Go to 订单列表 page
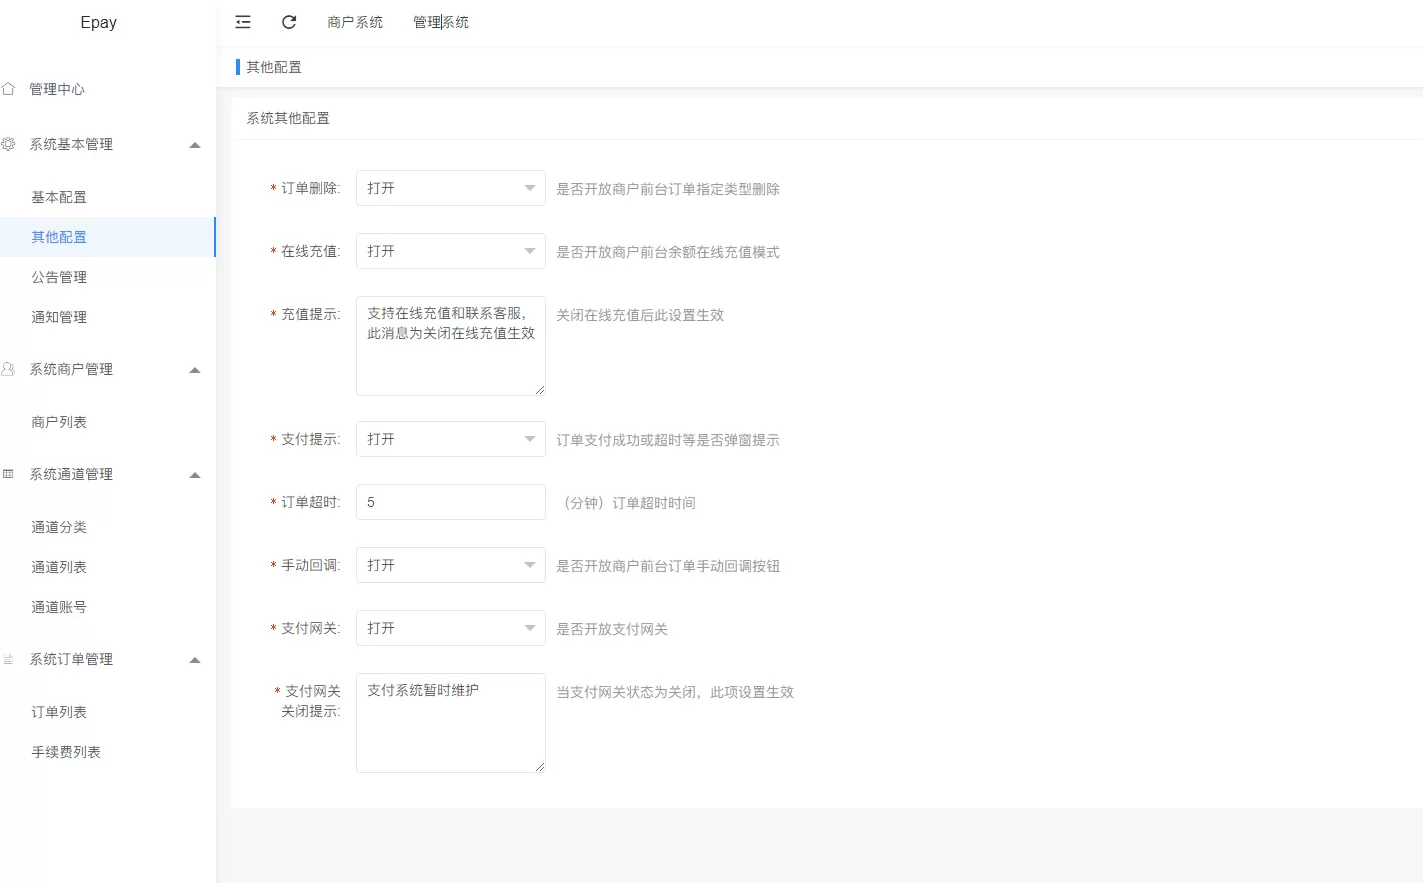This screenshot has height=883, width=1423. [x=59, y=712]
